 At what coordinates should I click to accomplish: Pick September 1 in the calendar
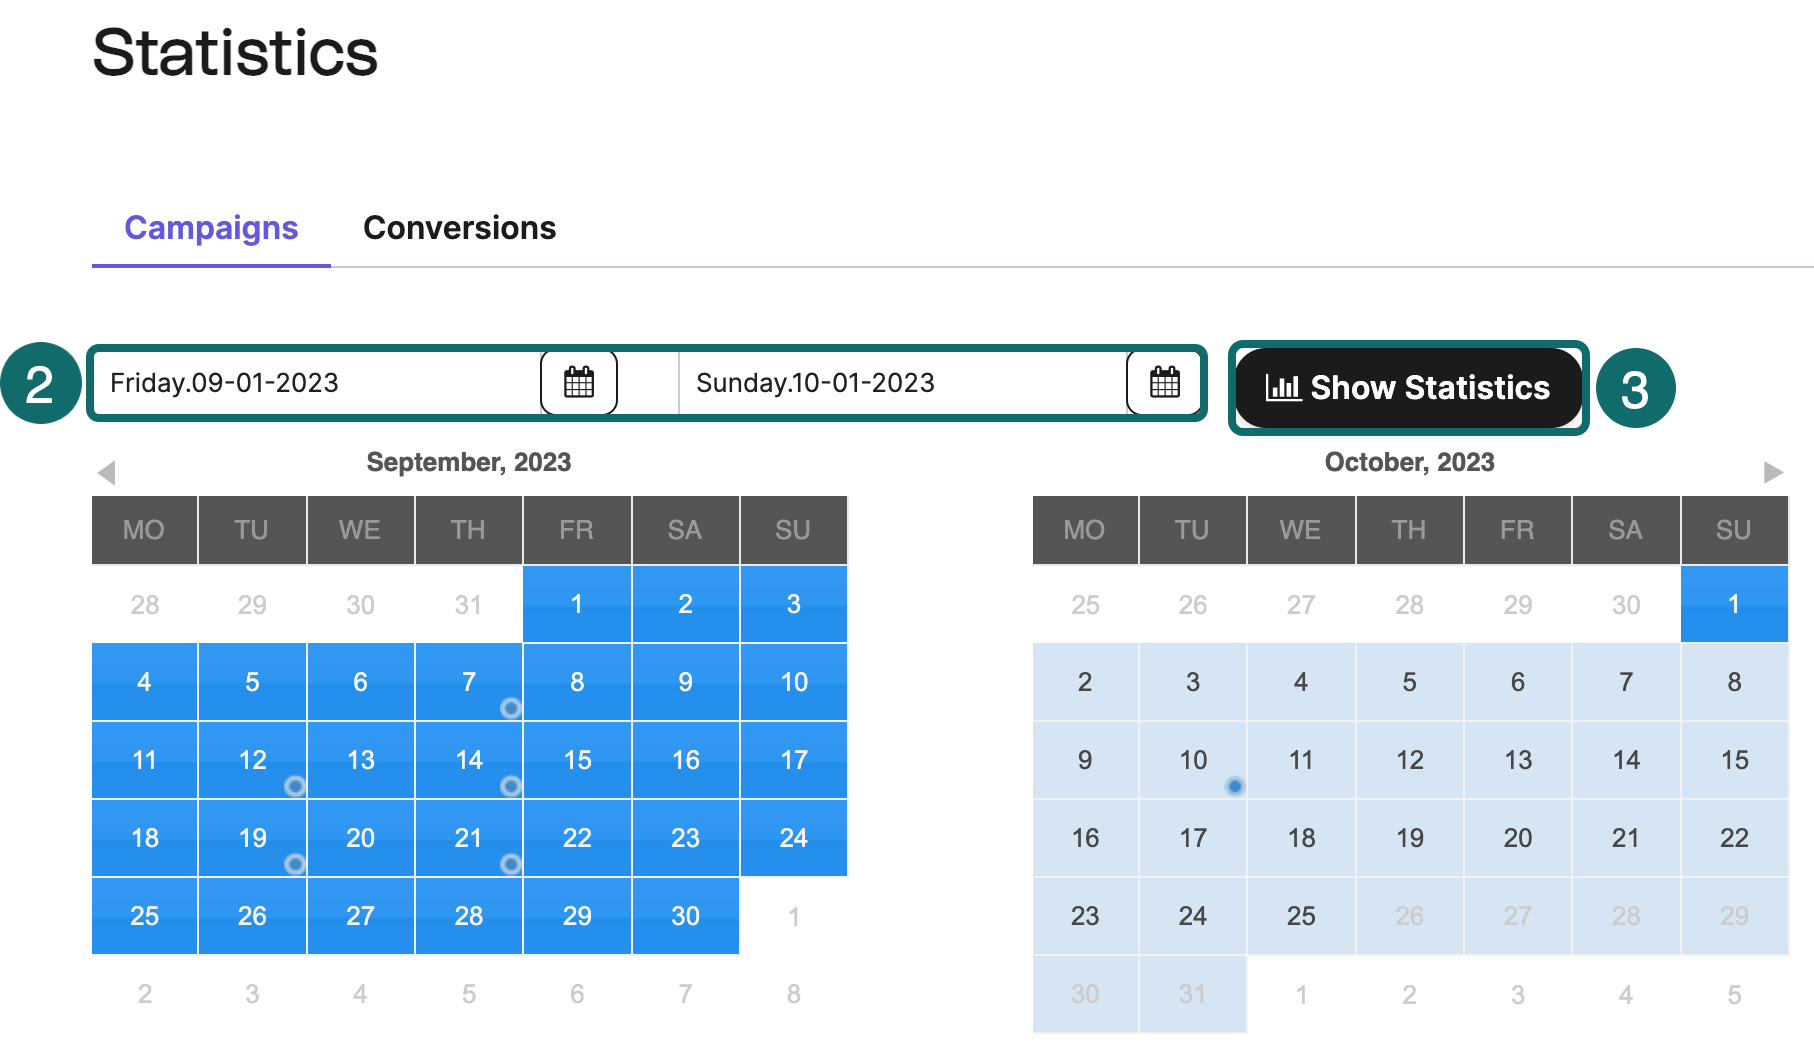coord(577,604)
